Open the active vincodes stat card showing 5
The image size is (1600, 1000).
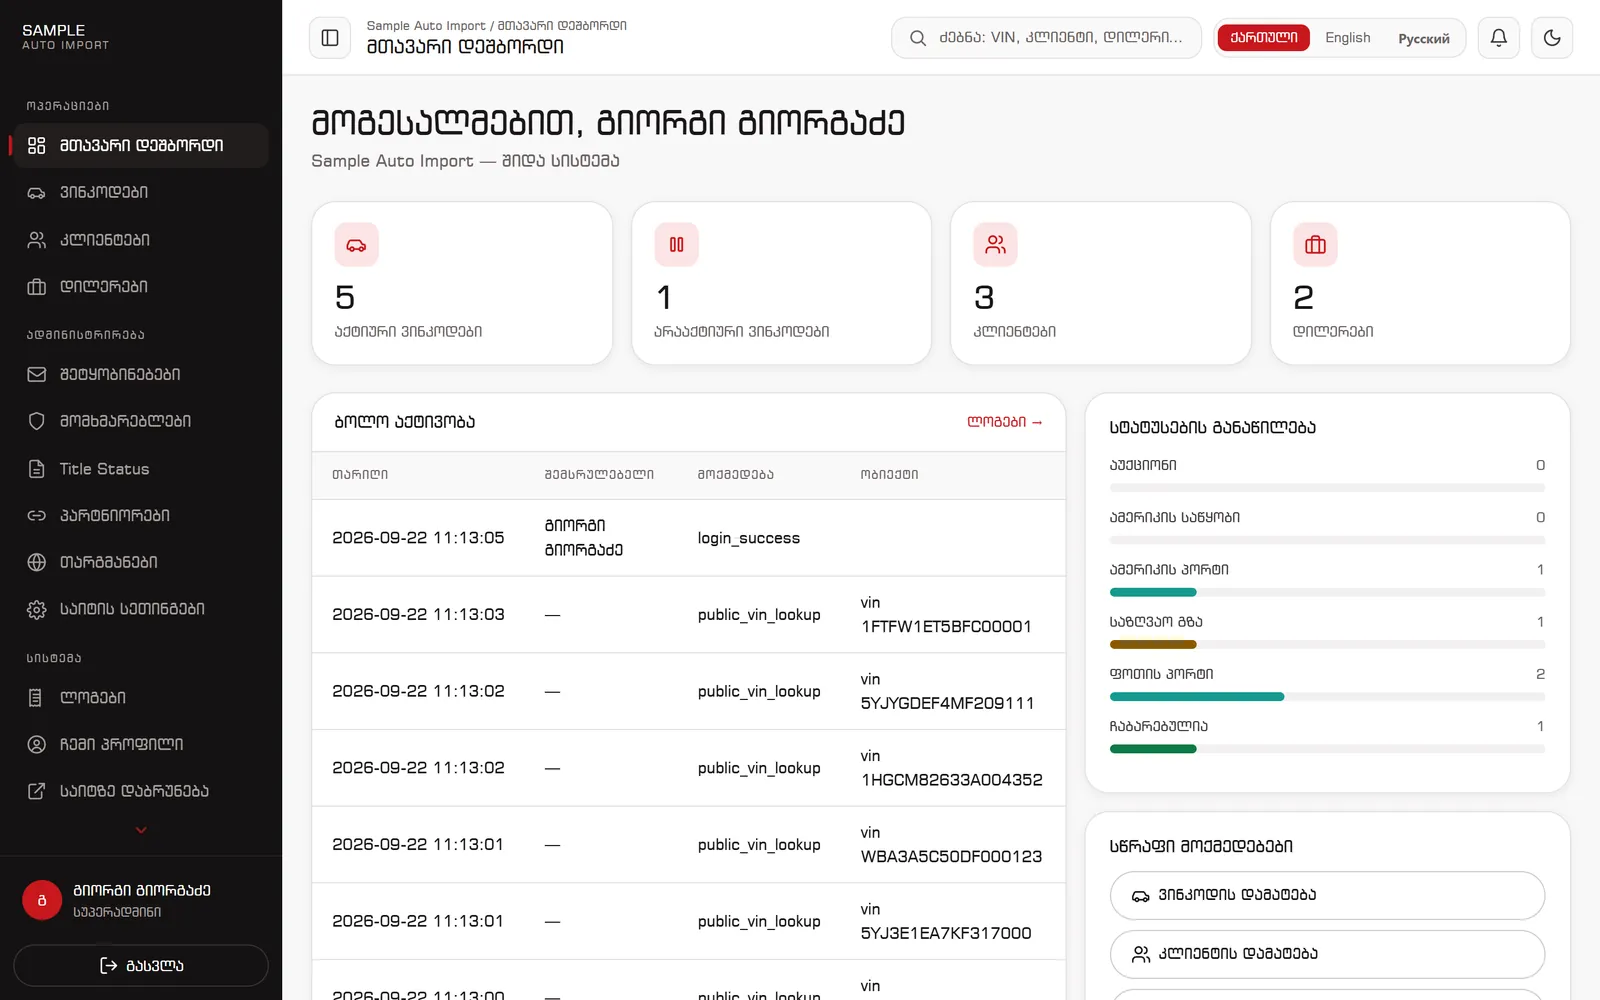click(x=462, y=283)
